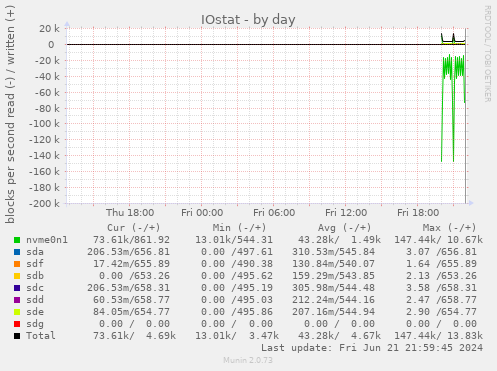
Task: Click the vertical y-axis title text
Action: coord(10,115)
